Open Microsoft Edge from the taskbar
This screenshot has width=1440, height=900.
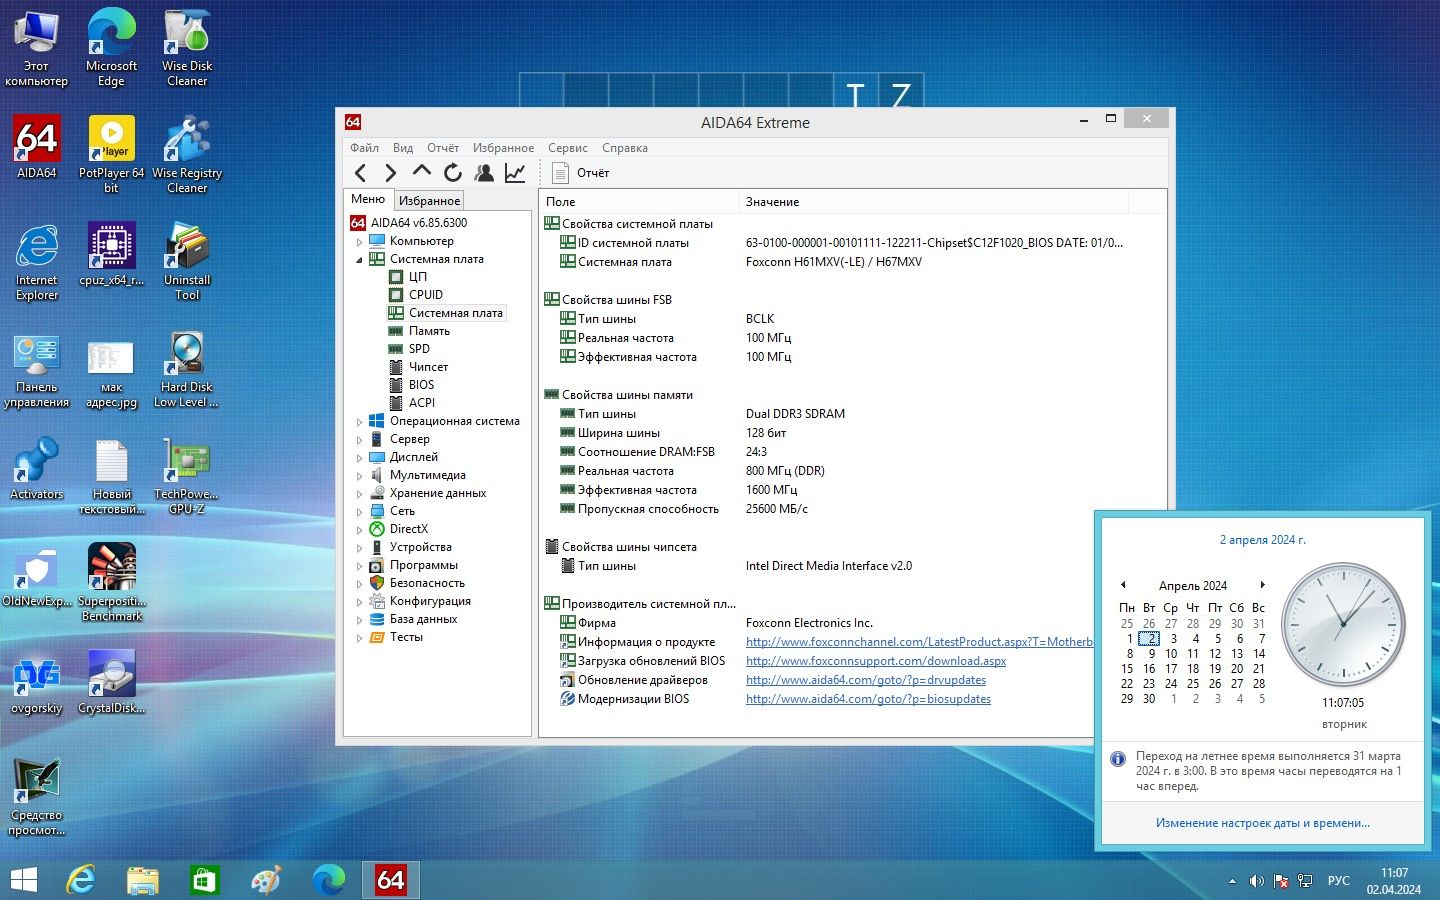point(328,880)
